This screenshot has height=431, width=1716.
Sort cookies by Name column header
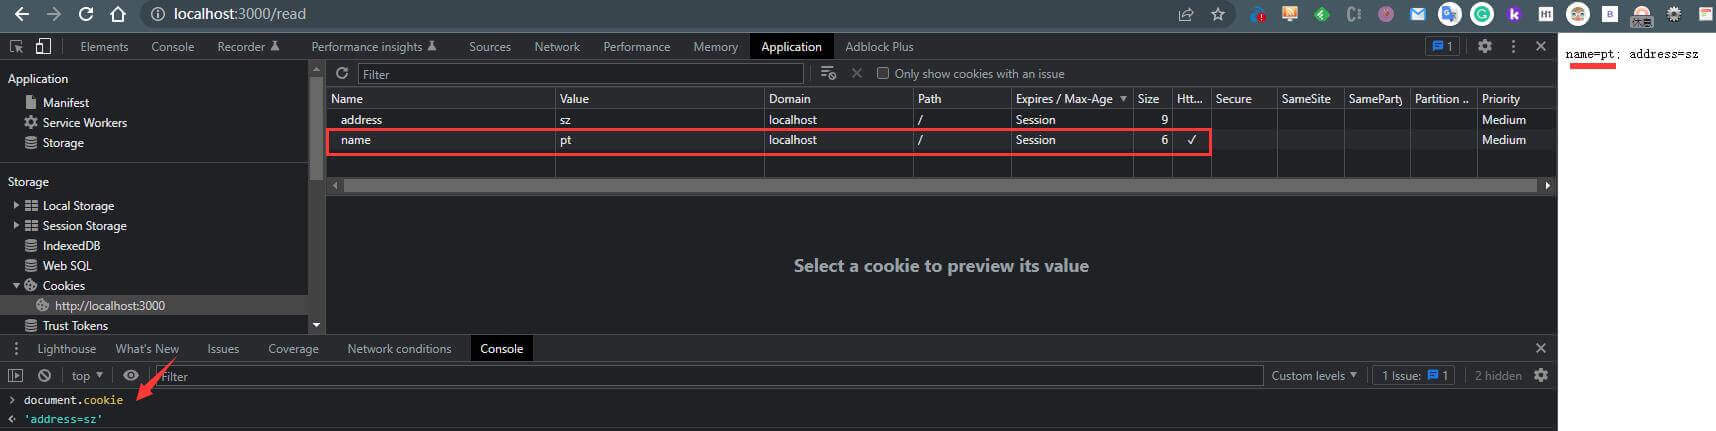tap(441, 98)
